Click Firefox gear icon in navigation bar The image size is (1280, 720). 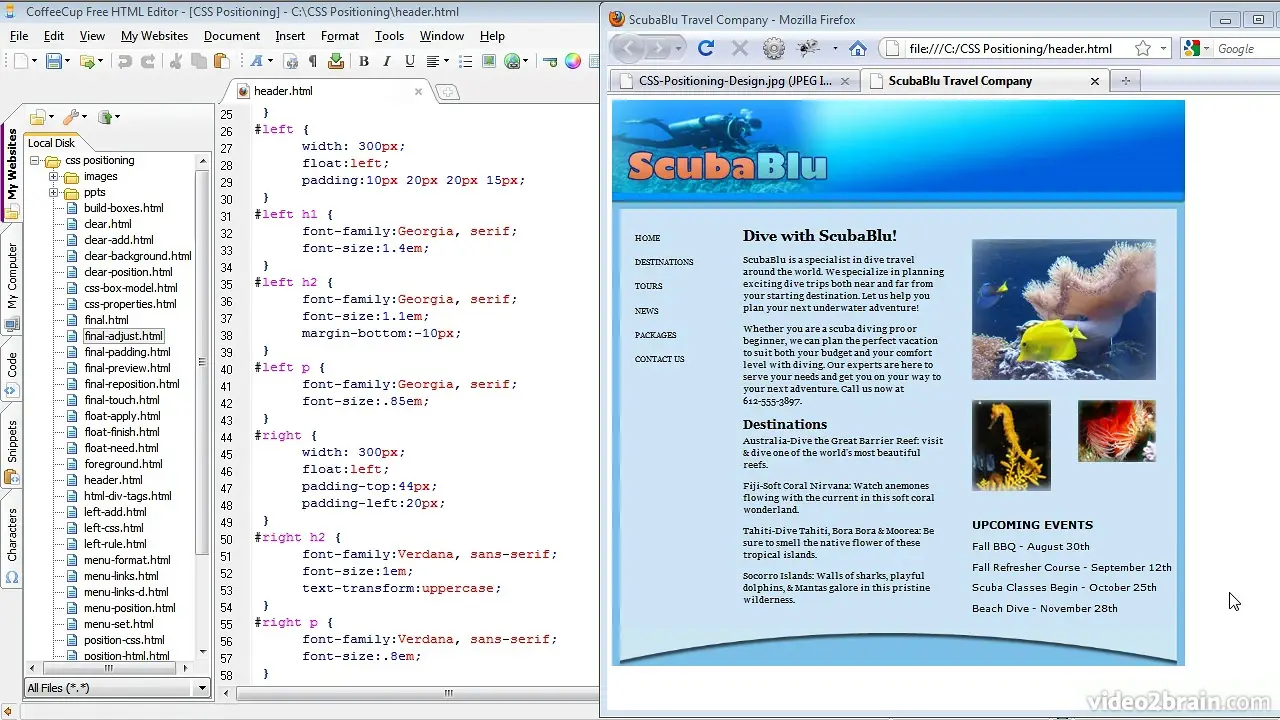click(x=773, y=48)
